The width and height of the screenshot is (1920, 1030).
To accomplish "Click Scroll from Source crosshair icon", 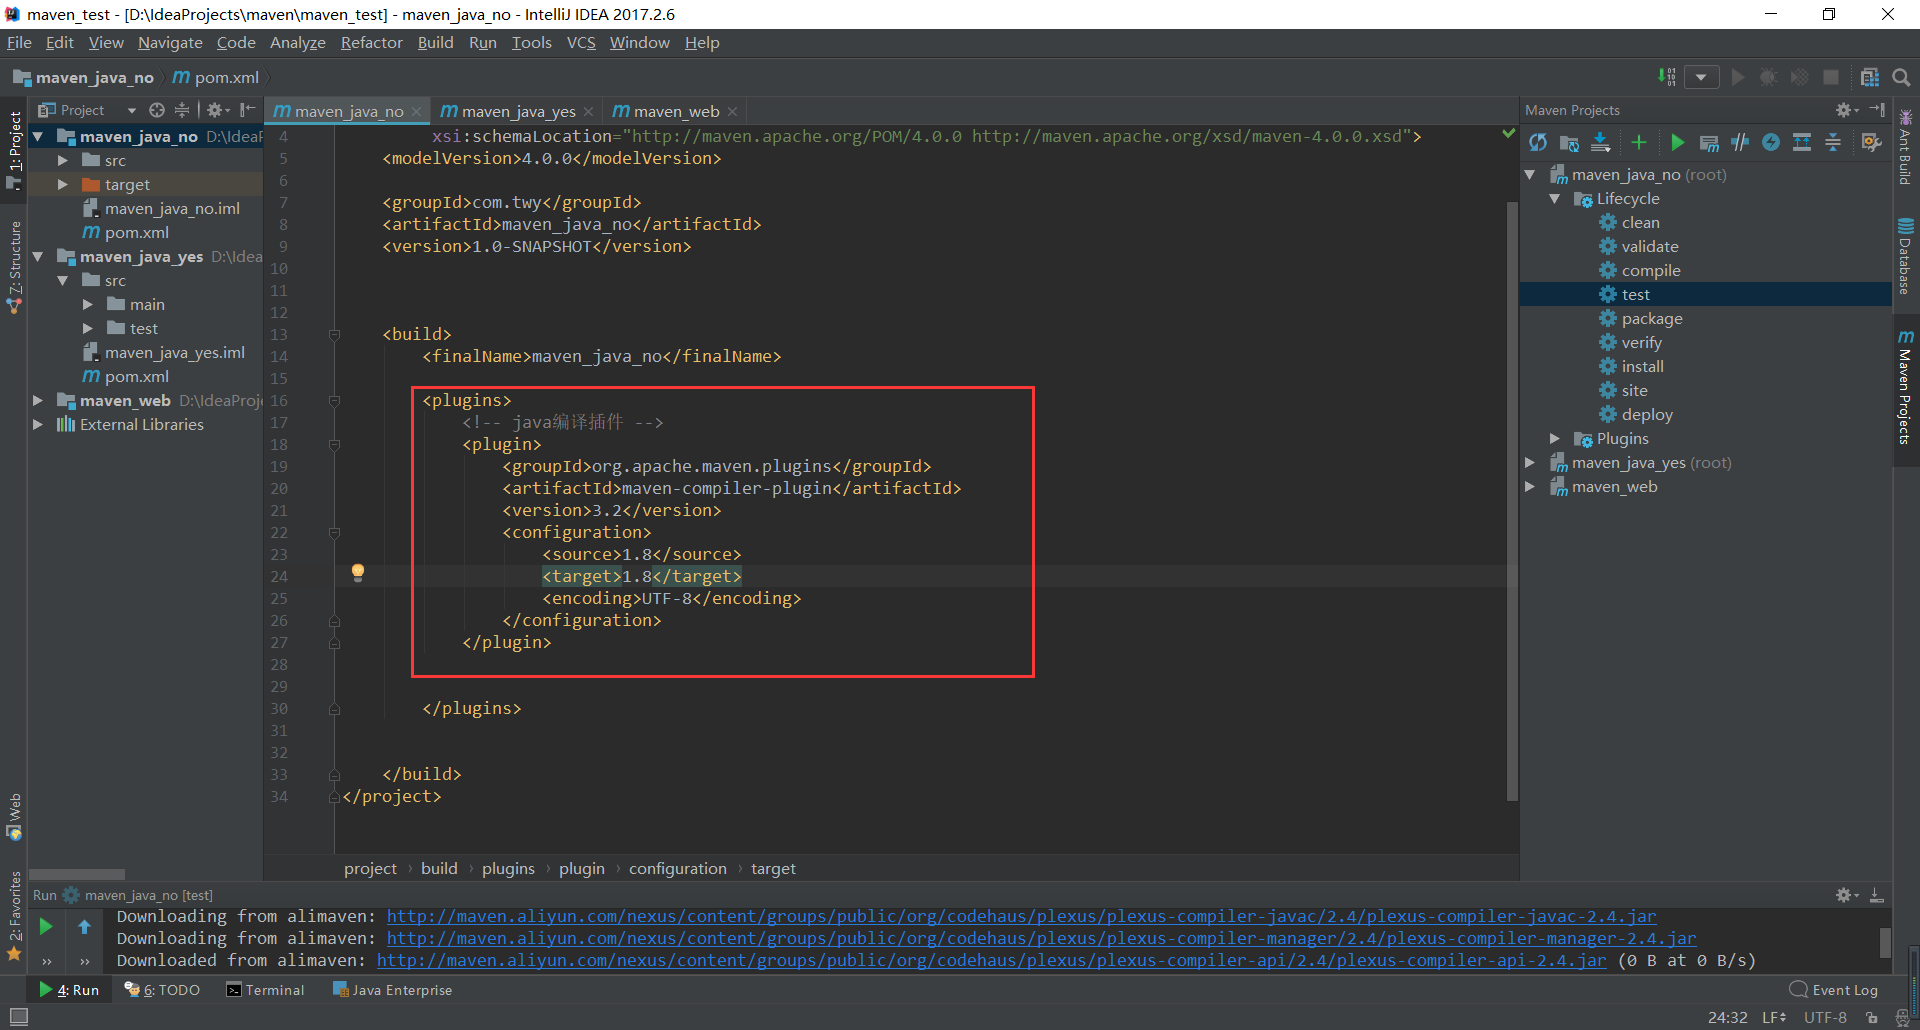I will (157, 110).
